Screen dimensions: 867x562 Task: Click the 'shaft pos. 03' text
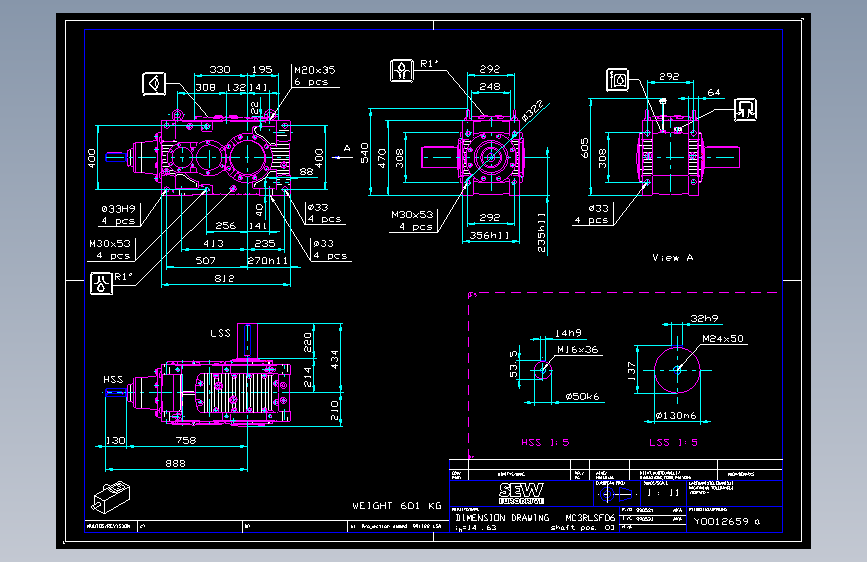582,528
